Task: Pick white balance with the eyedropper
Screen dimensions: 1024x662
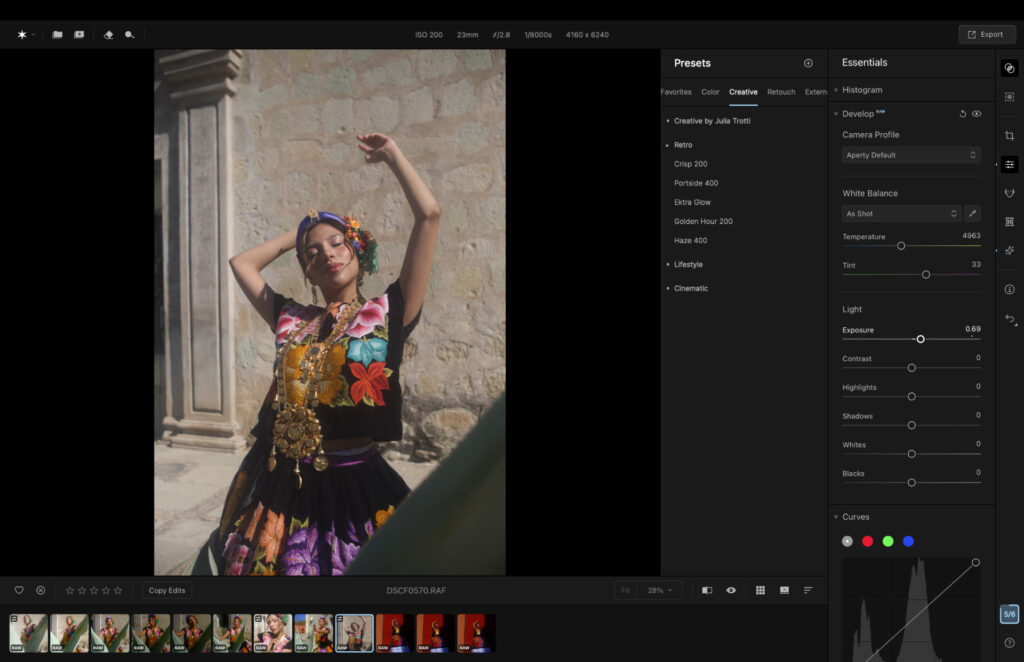Action: tap(971, 213)
